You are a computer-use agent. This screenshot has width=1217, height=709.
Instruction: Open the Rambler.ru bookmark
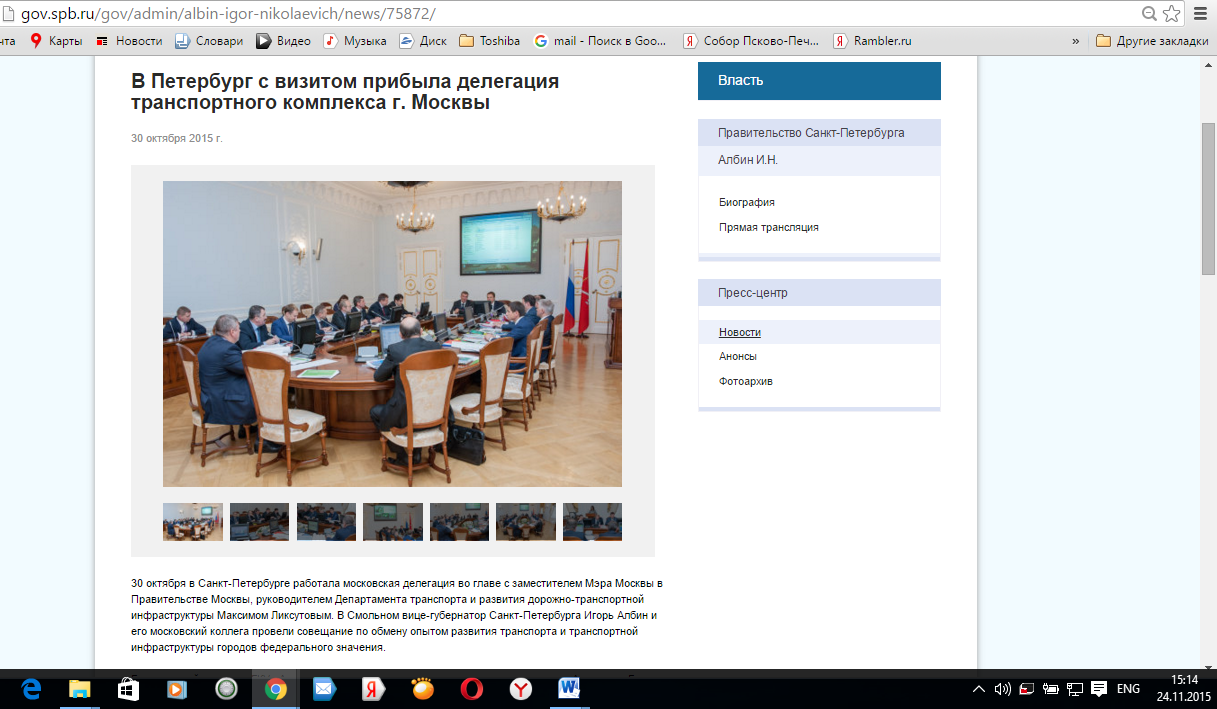872,41
